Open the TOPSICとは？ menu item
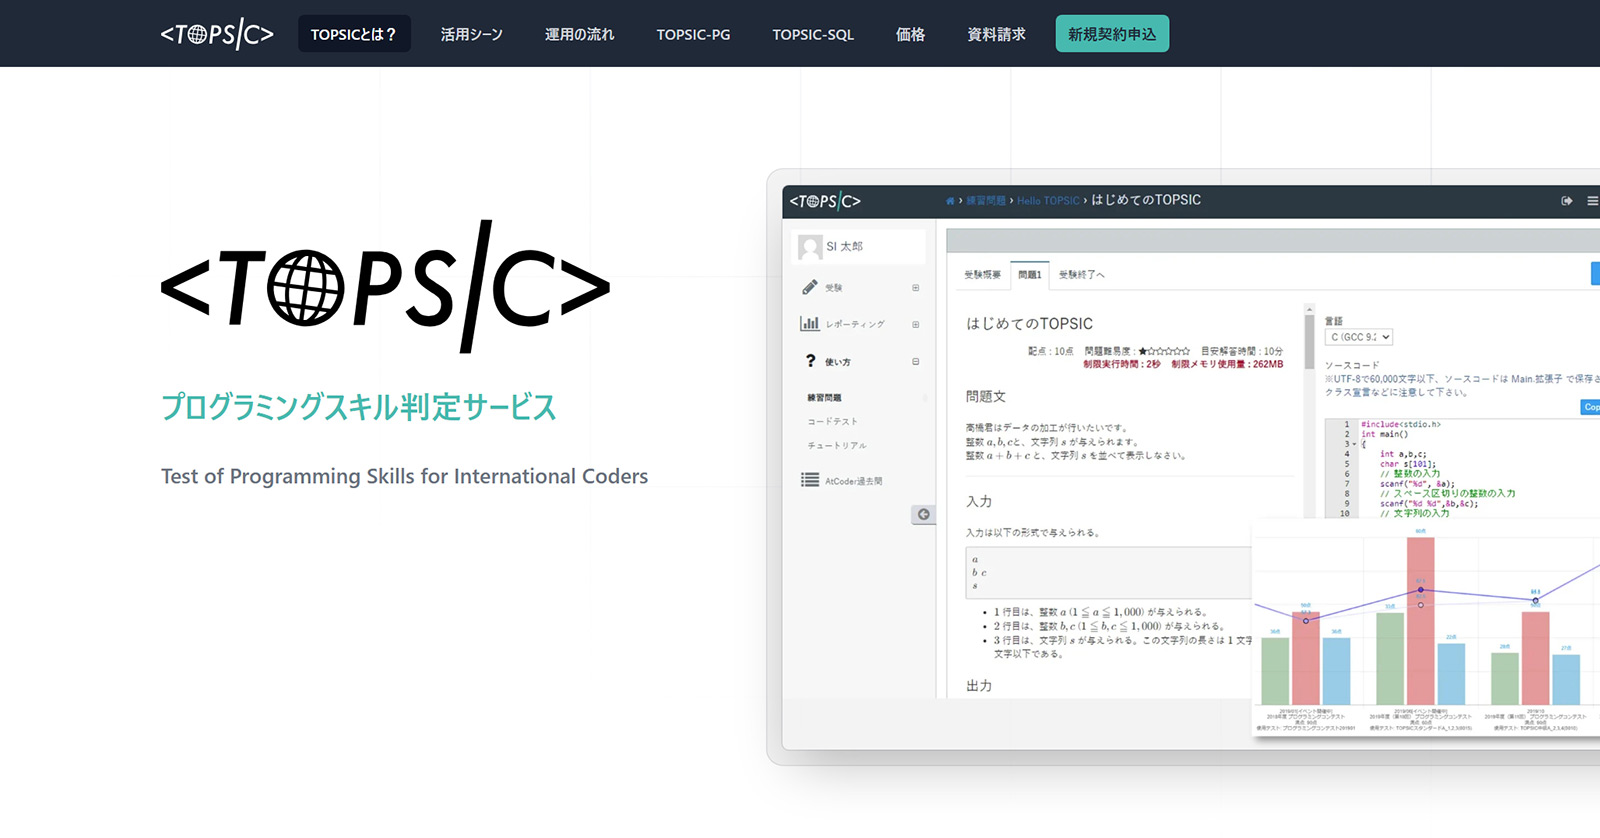This screenshot has height=838, width=1600. click(354, 34)
